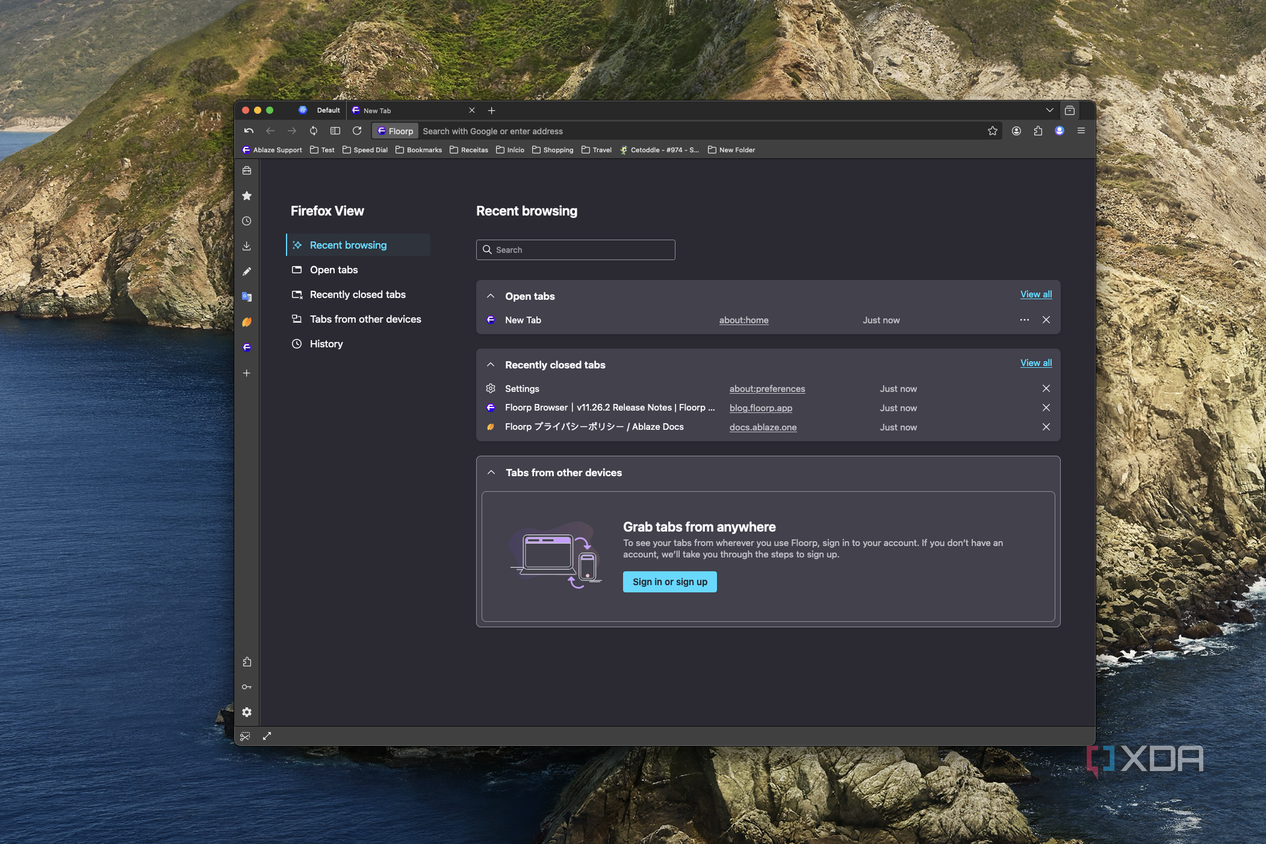Click the screenshot scissors icon in status bar

[245, 736]
